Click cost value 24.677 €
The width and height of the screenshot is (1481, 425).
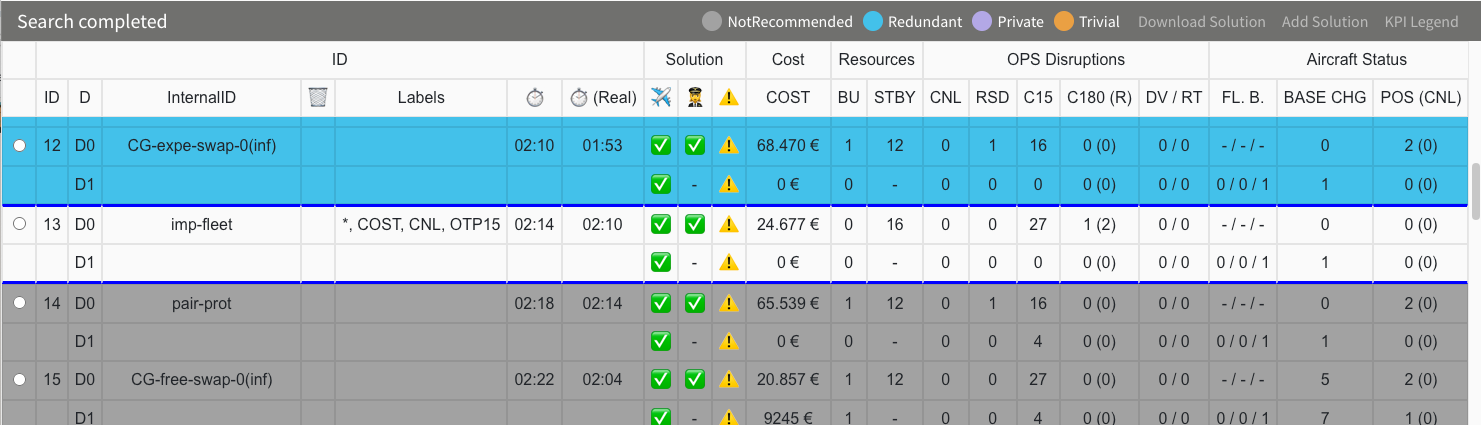click(x=788, y=225)
